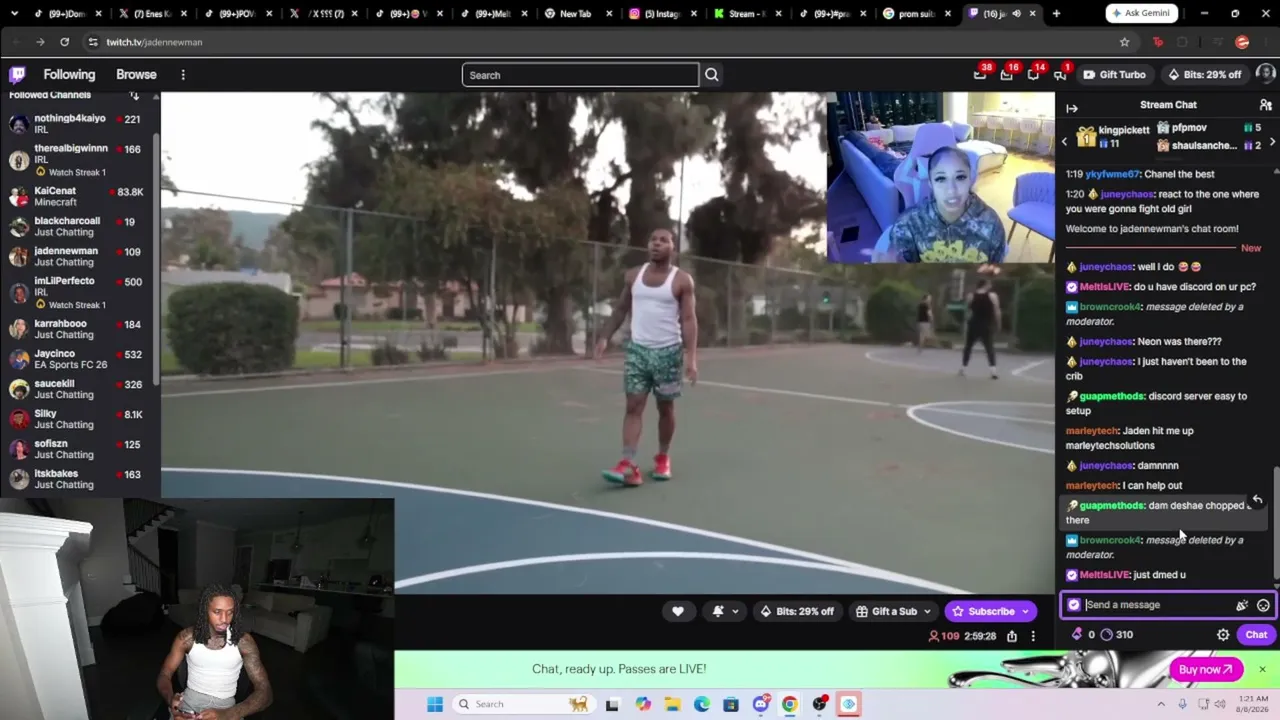
Task: Click Bits: 29% off below the stream
Action: 797,611
